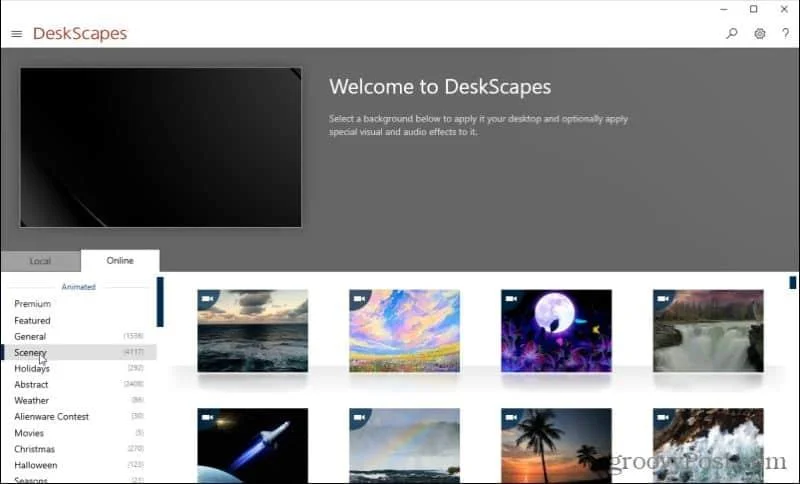Click the Animated section header
The height and width of the screenshot is (484, 800).
click(x=79, y=287)
